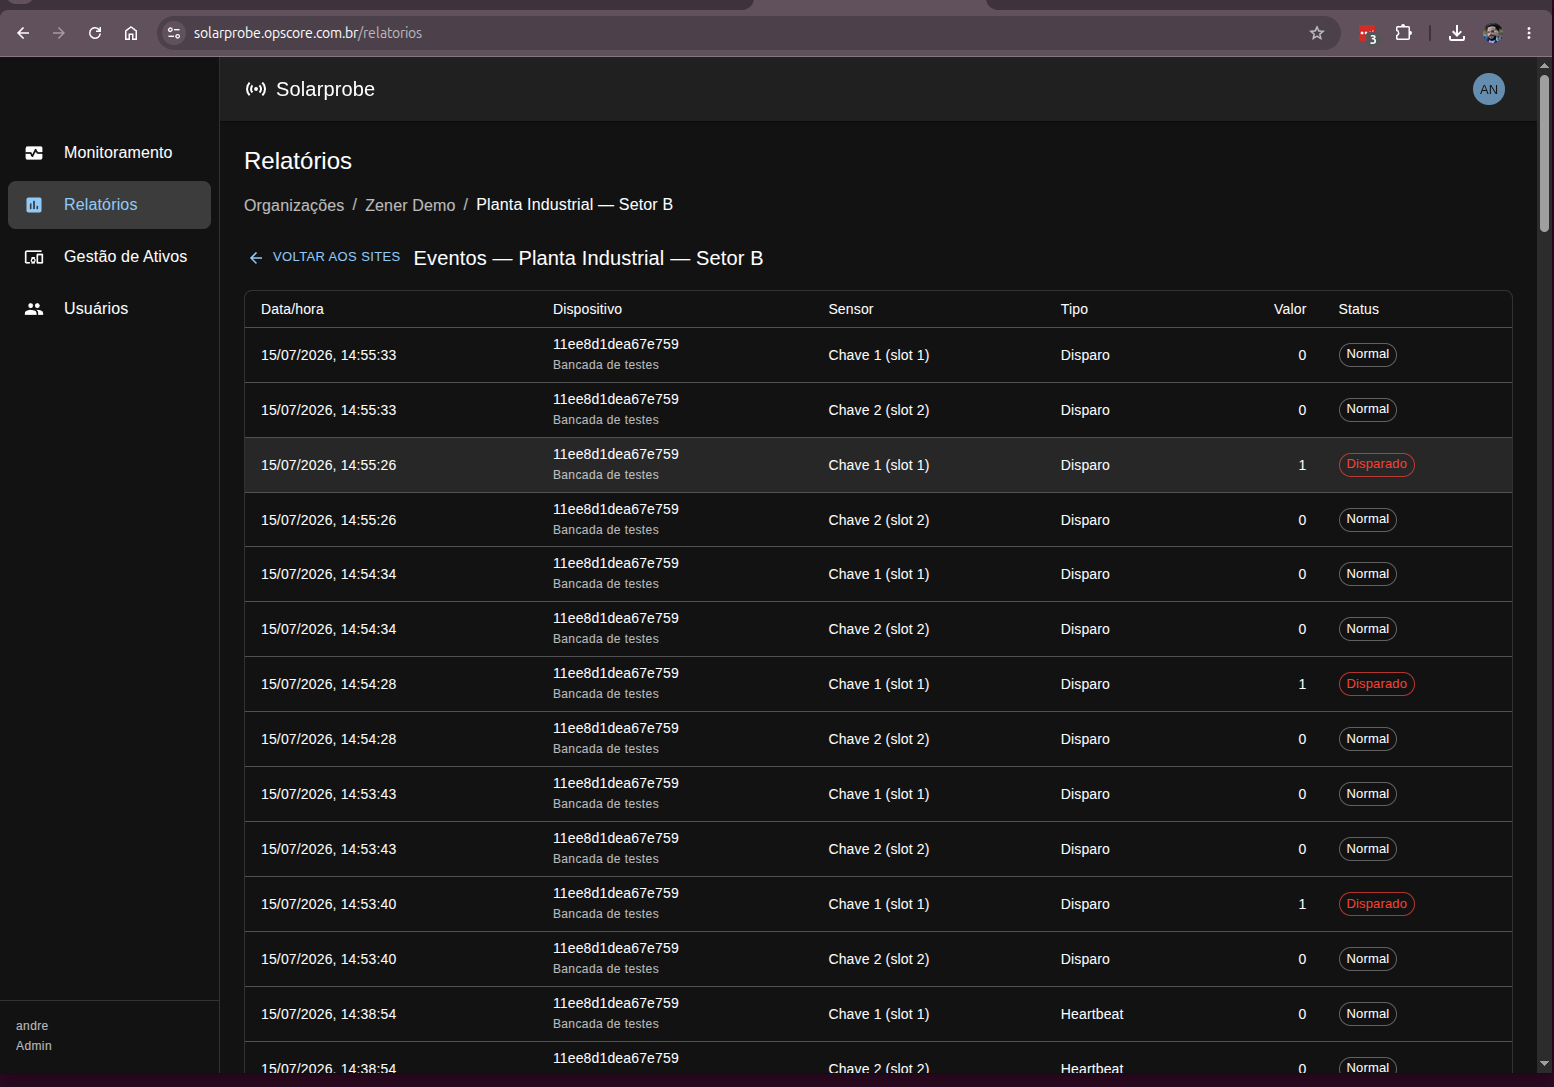Click the Usuários people icon
The height and width of the screenshot is (1087, 1554).
click(34, 309)
